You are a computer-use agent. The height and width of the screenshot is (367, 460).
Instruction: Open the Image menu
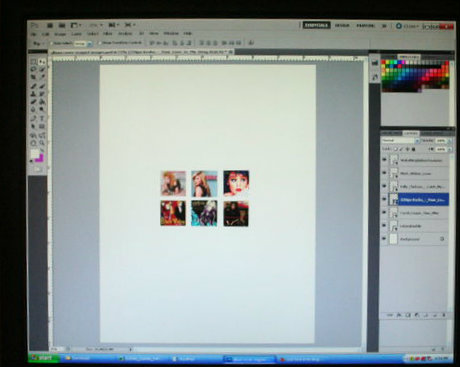coord(60,34)
